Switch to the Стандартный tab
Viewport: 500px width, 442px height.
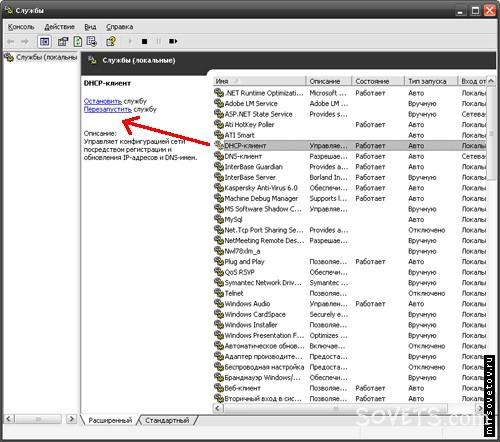(167, 420)
